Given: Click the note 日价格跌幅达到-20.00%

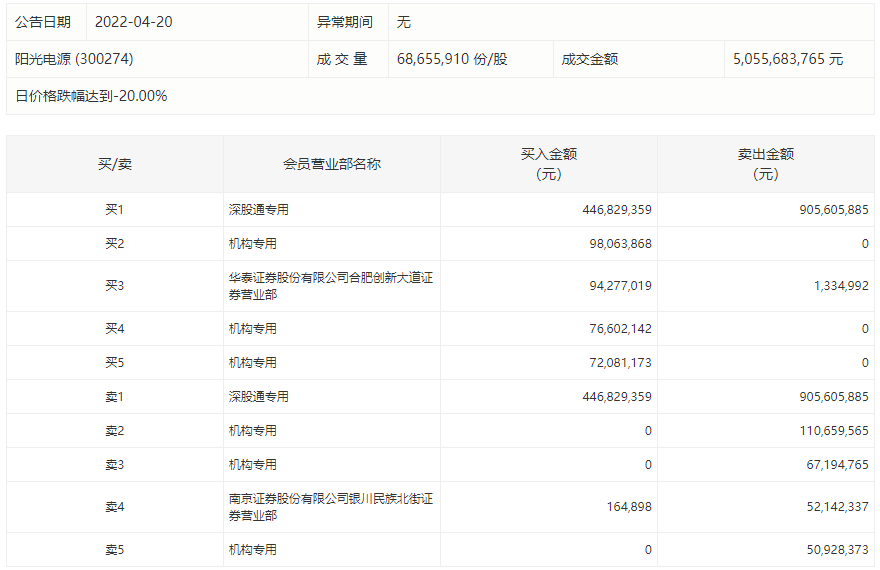Looking at the screenshot, I should coord(91,96).
